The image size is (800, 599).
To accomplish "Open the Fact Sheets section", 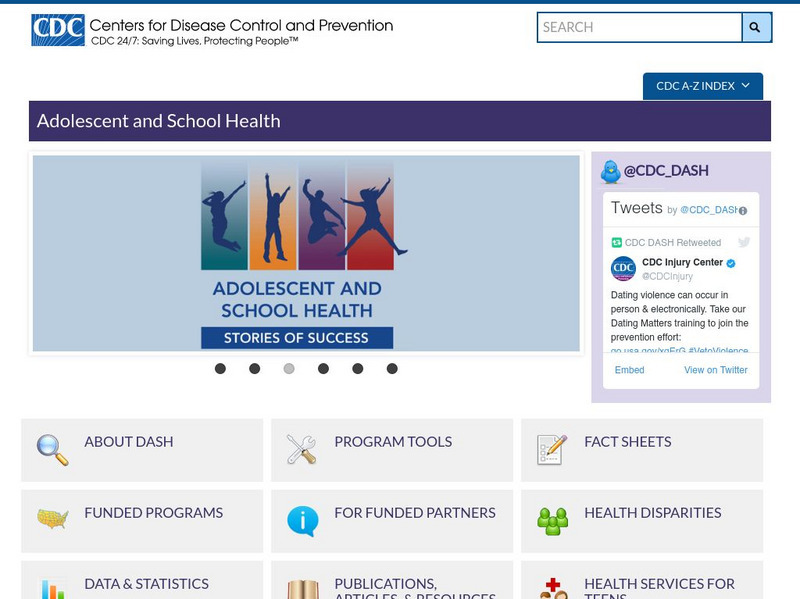I will click(x=642, y=450).
